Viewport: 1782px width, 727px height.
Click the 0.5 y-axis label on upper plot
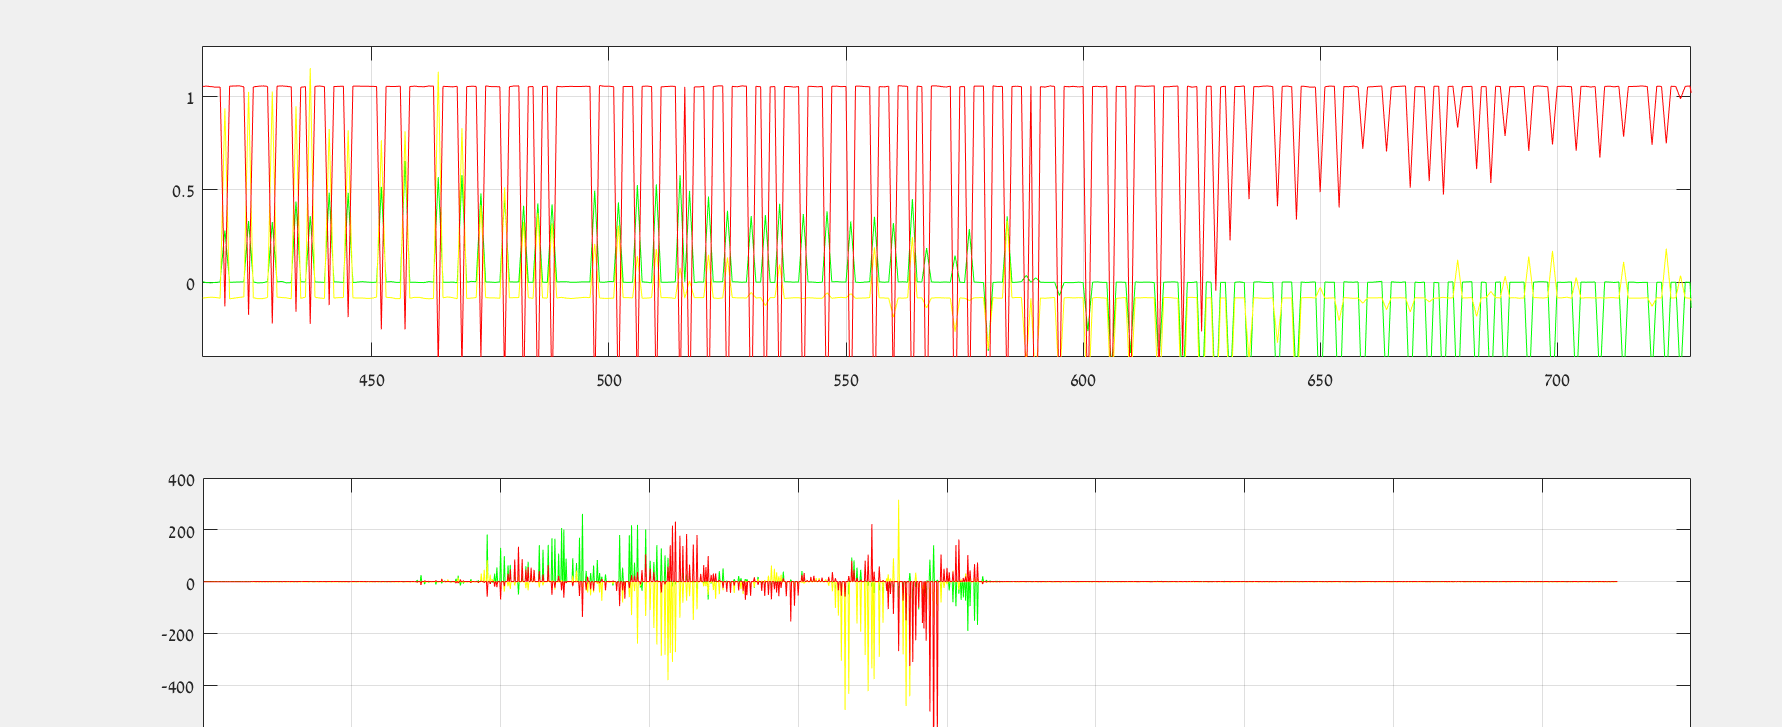tap(183, 191)
